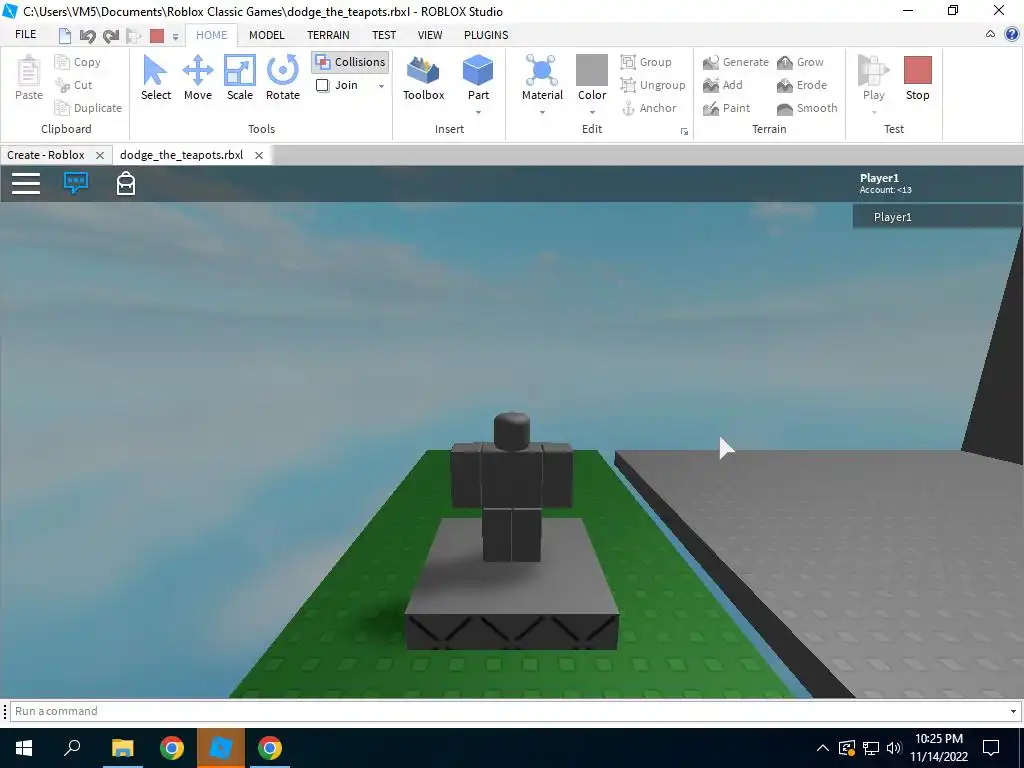Open the backpack inventory icon
Viewport: 1024px width, 768px height.
(125, 184)
